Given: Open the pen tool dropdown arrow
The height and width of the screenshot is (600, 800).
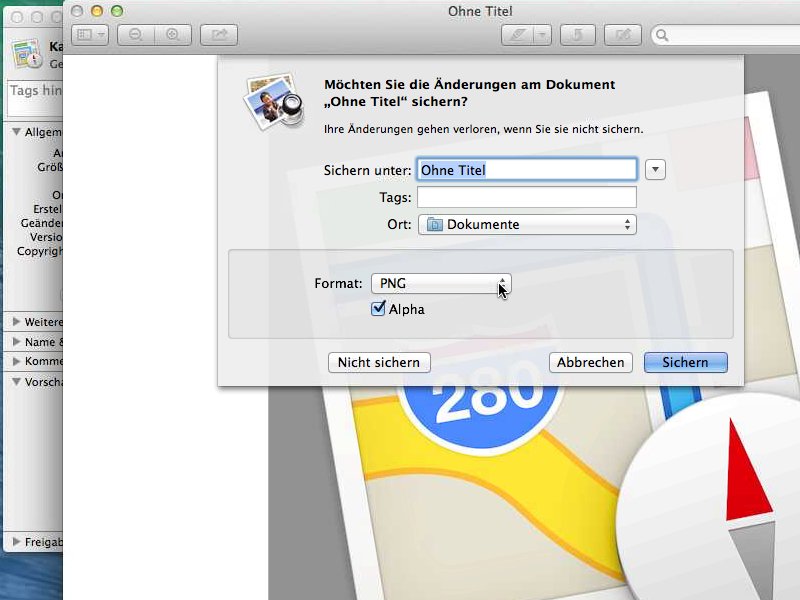Looking at the screenshot, I should pyautogui.click(x=542, y=35).
